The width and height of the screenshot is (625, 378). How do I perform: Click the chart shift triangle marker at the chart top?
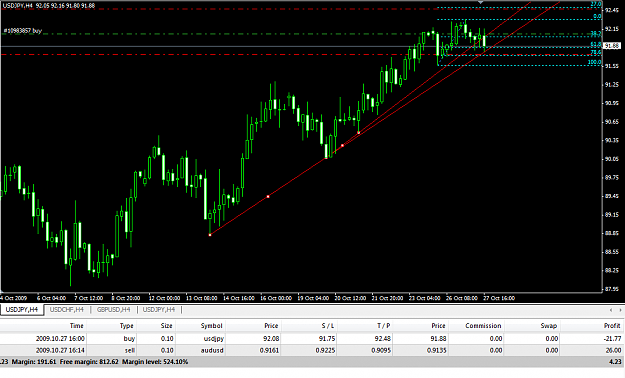click(x=481, y=2)
